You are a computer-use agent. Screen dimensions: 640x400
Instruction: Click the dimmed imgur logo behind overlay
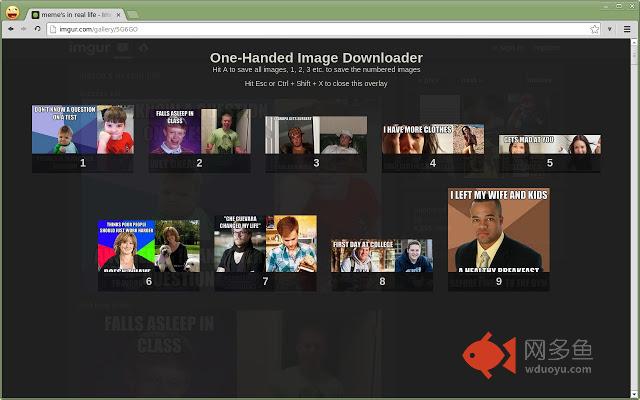90,48
